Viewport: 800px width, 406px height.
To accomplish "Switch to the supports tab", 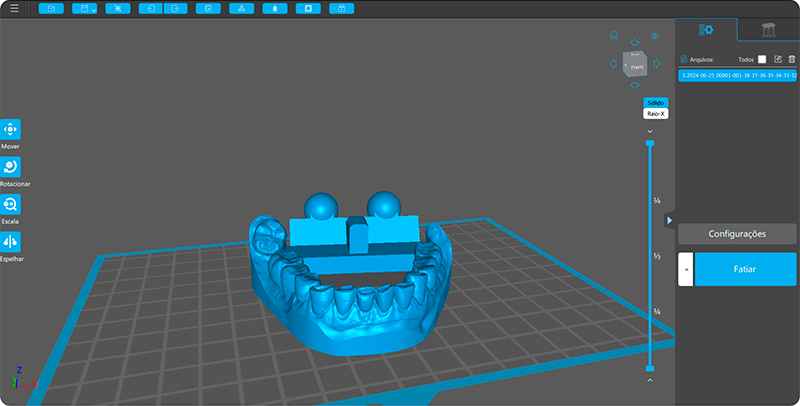I will [x=767, y=30].
